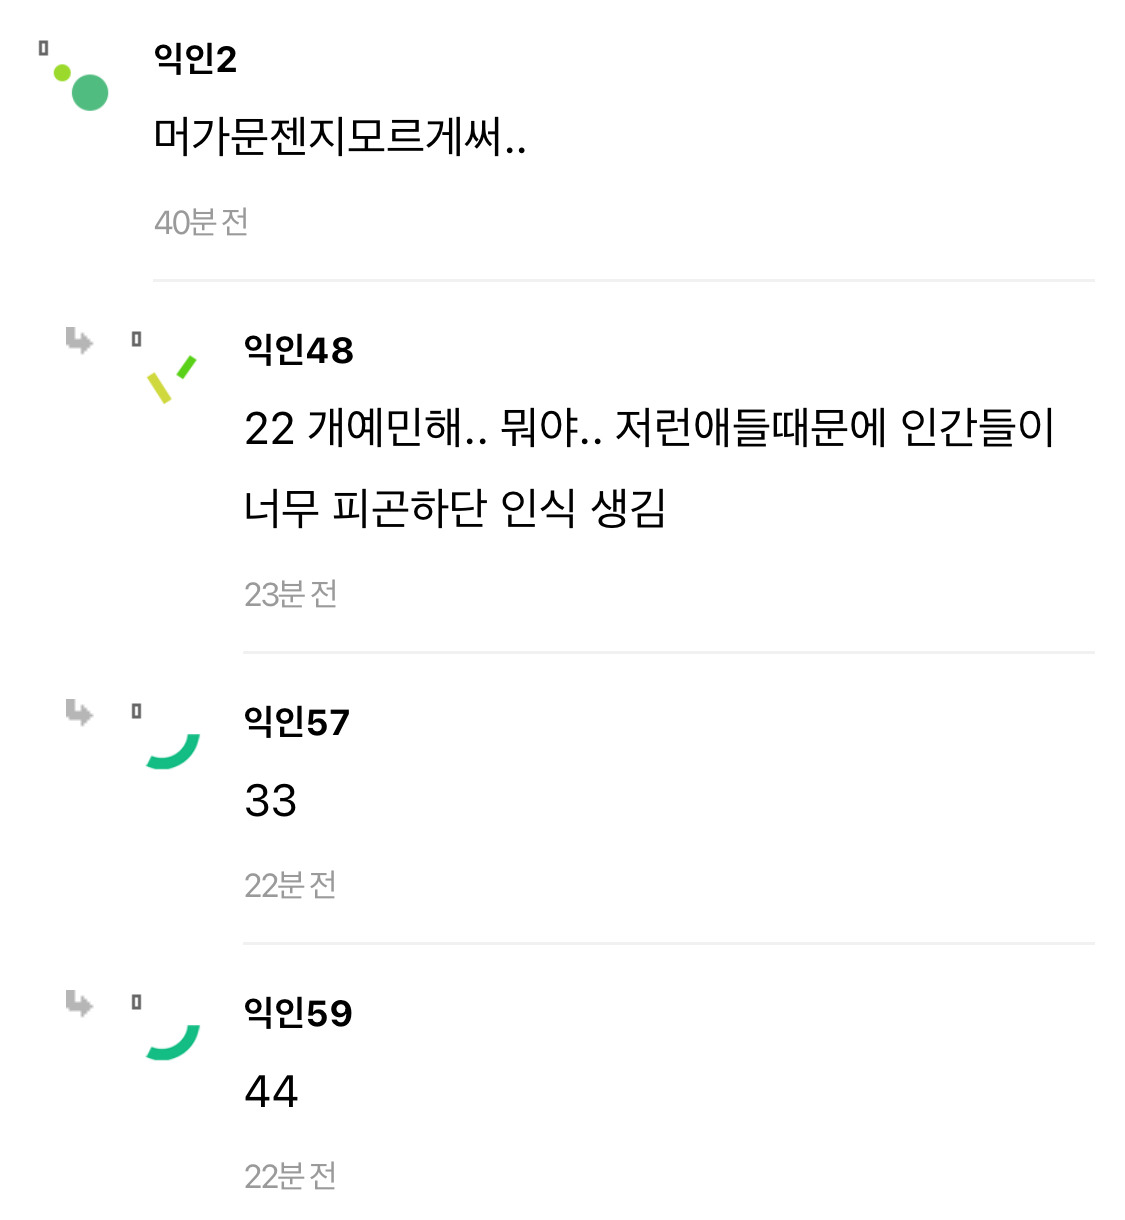
Task: Click small square badge by 익인59's avatar
Action: [136, 1002]
